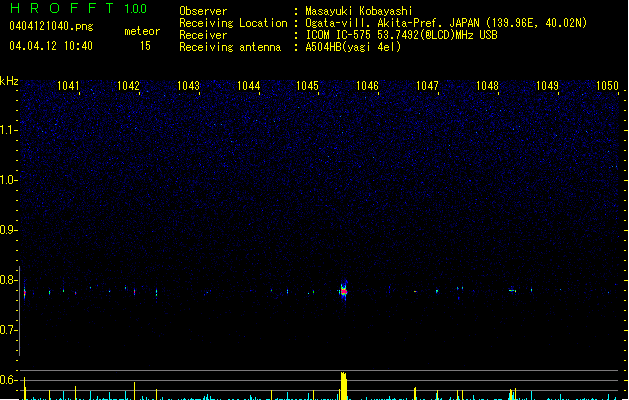Click the 1049 time axis marker
629x400 pixels.
(x=547, y=86)
